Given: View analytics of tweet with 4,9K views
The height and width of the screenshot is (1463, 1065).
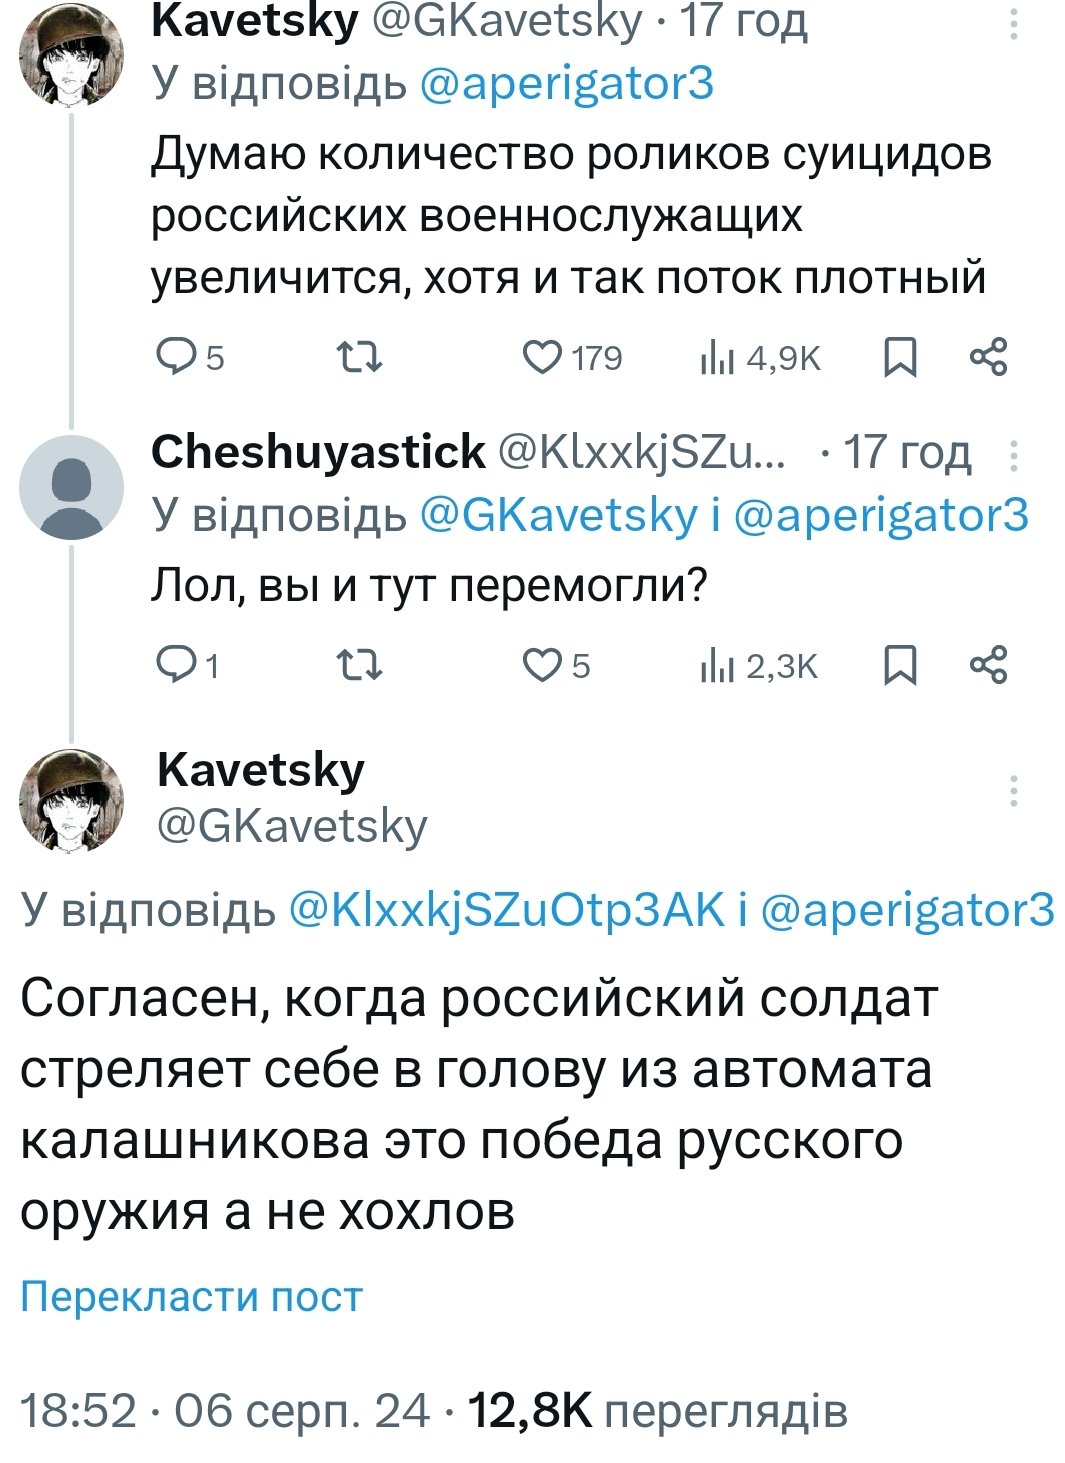Looking at the screenshot, I should coord(717,357).
